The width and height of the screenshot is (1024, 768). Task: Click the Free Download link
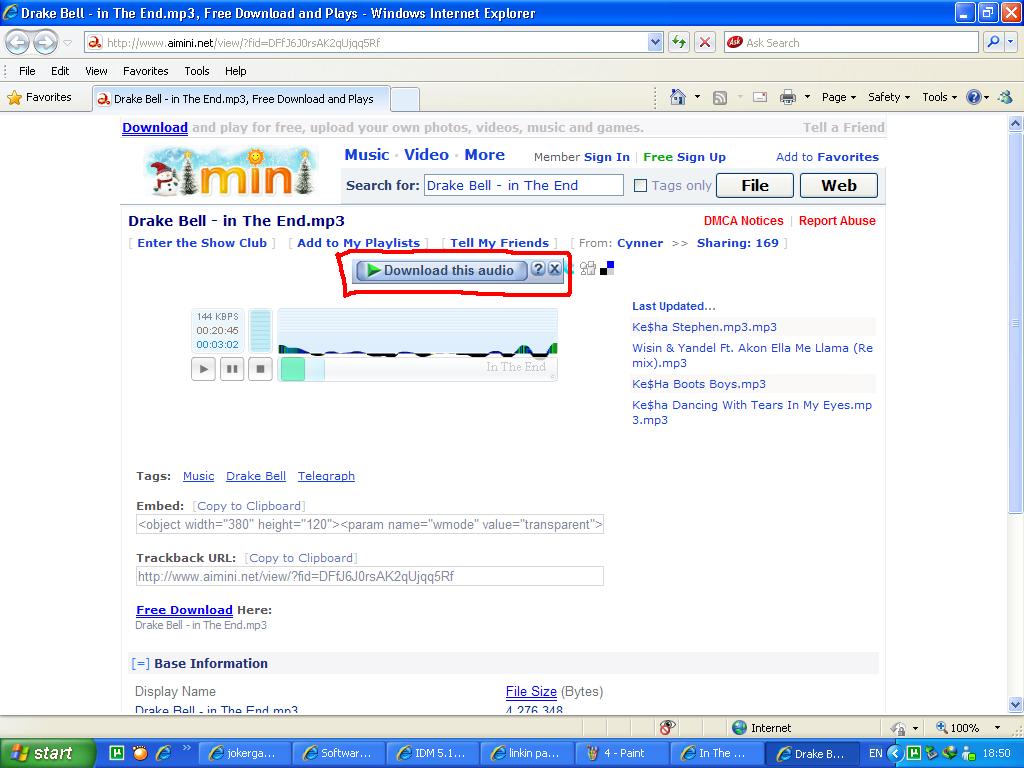click(184, 610)
